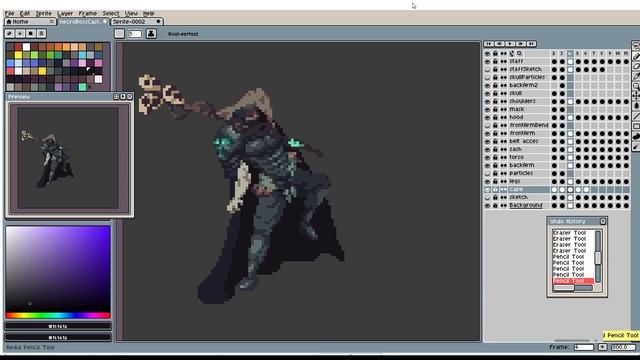640x360 pixels.
Task: Switch to the Sprite-0002 tab
Action: pos(137,22)
